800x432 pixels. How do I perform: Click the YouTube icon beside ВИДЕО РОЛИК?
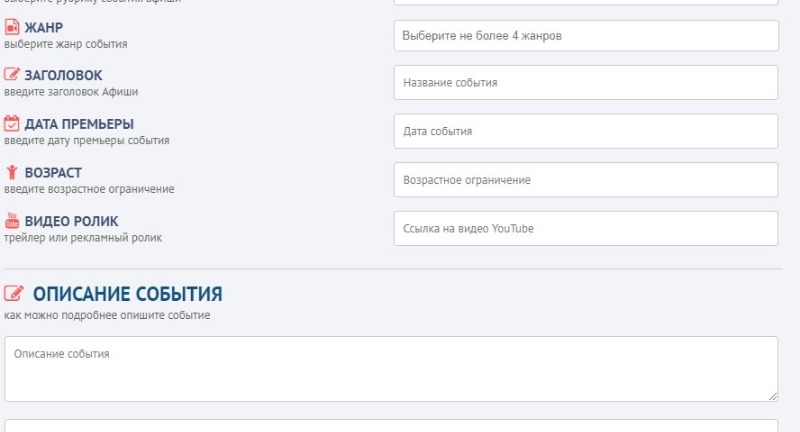[x=12, y=221]
